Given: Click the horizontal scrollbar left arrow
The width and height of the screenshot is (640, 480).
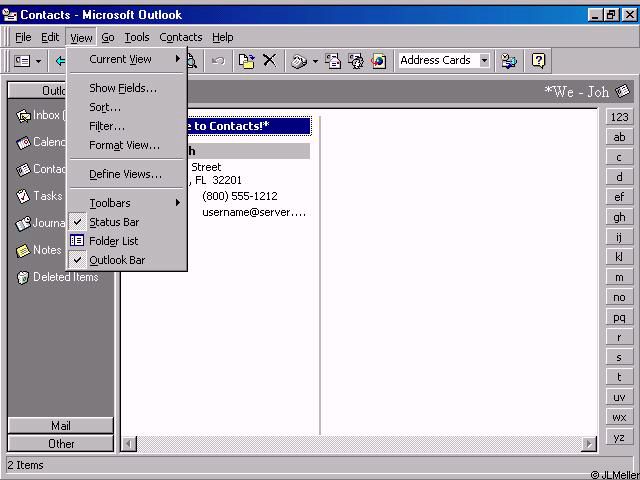Looking at the screenshot, I should tap(129, 444).
